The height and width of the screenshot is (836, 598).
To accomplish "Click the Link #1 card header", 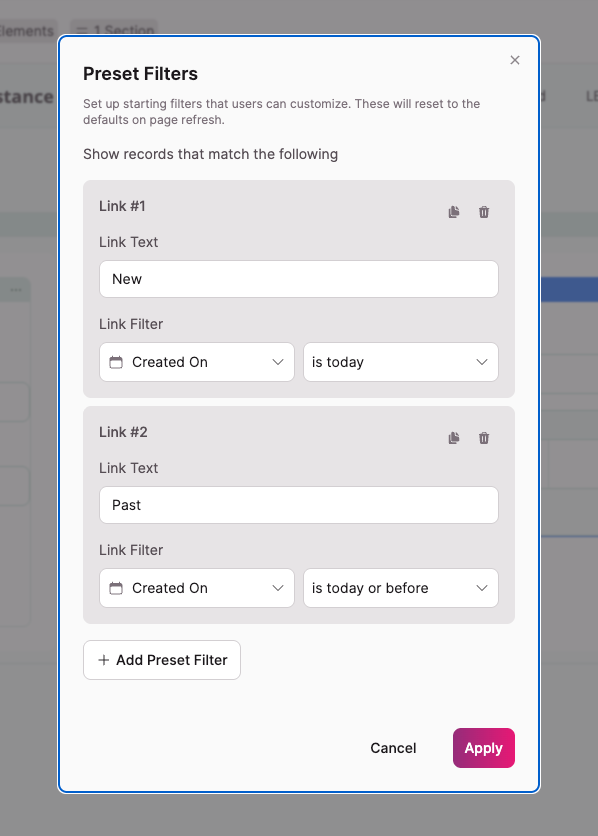I will tap(122, 206).
